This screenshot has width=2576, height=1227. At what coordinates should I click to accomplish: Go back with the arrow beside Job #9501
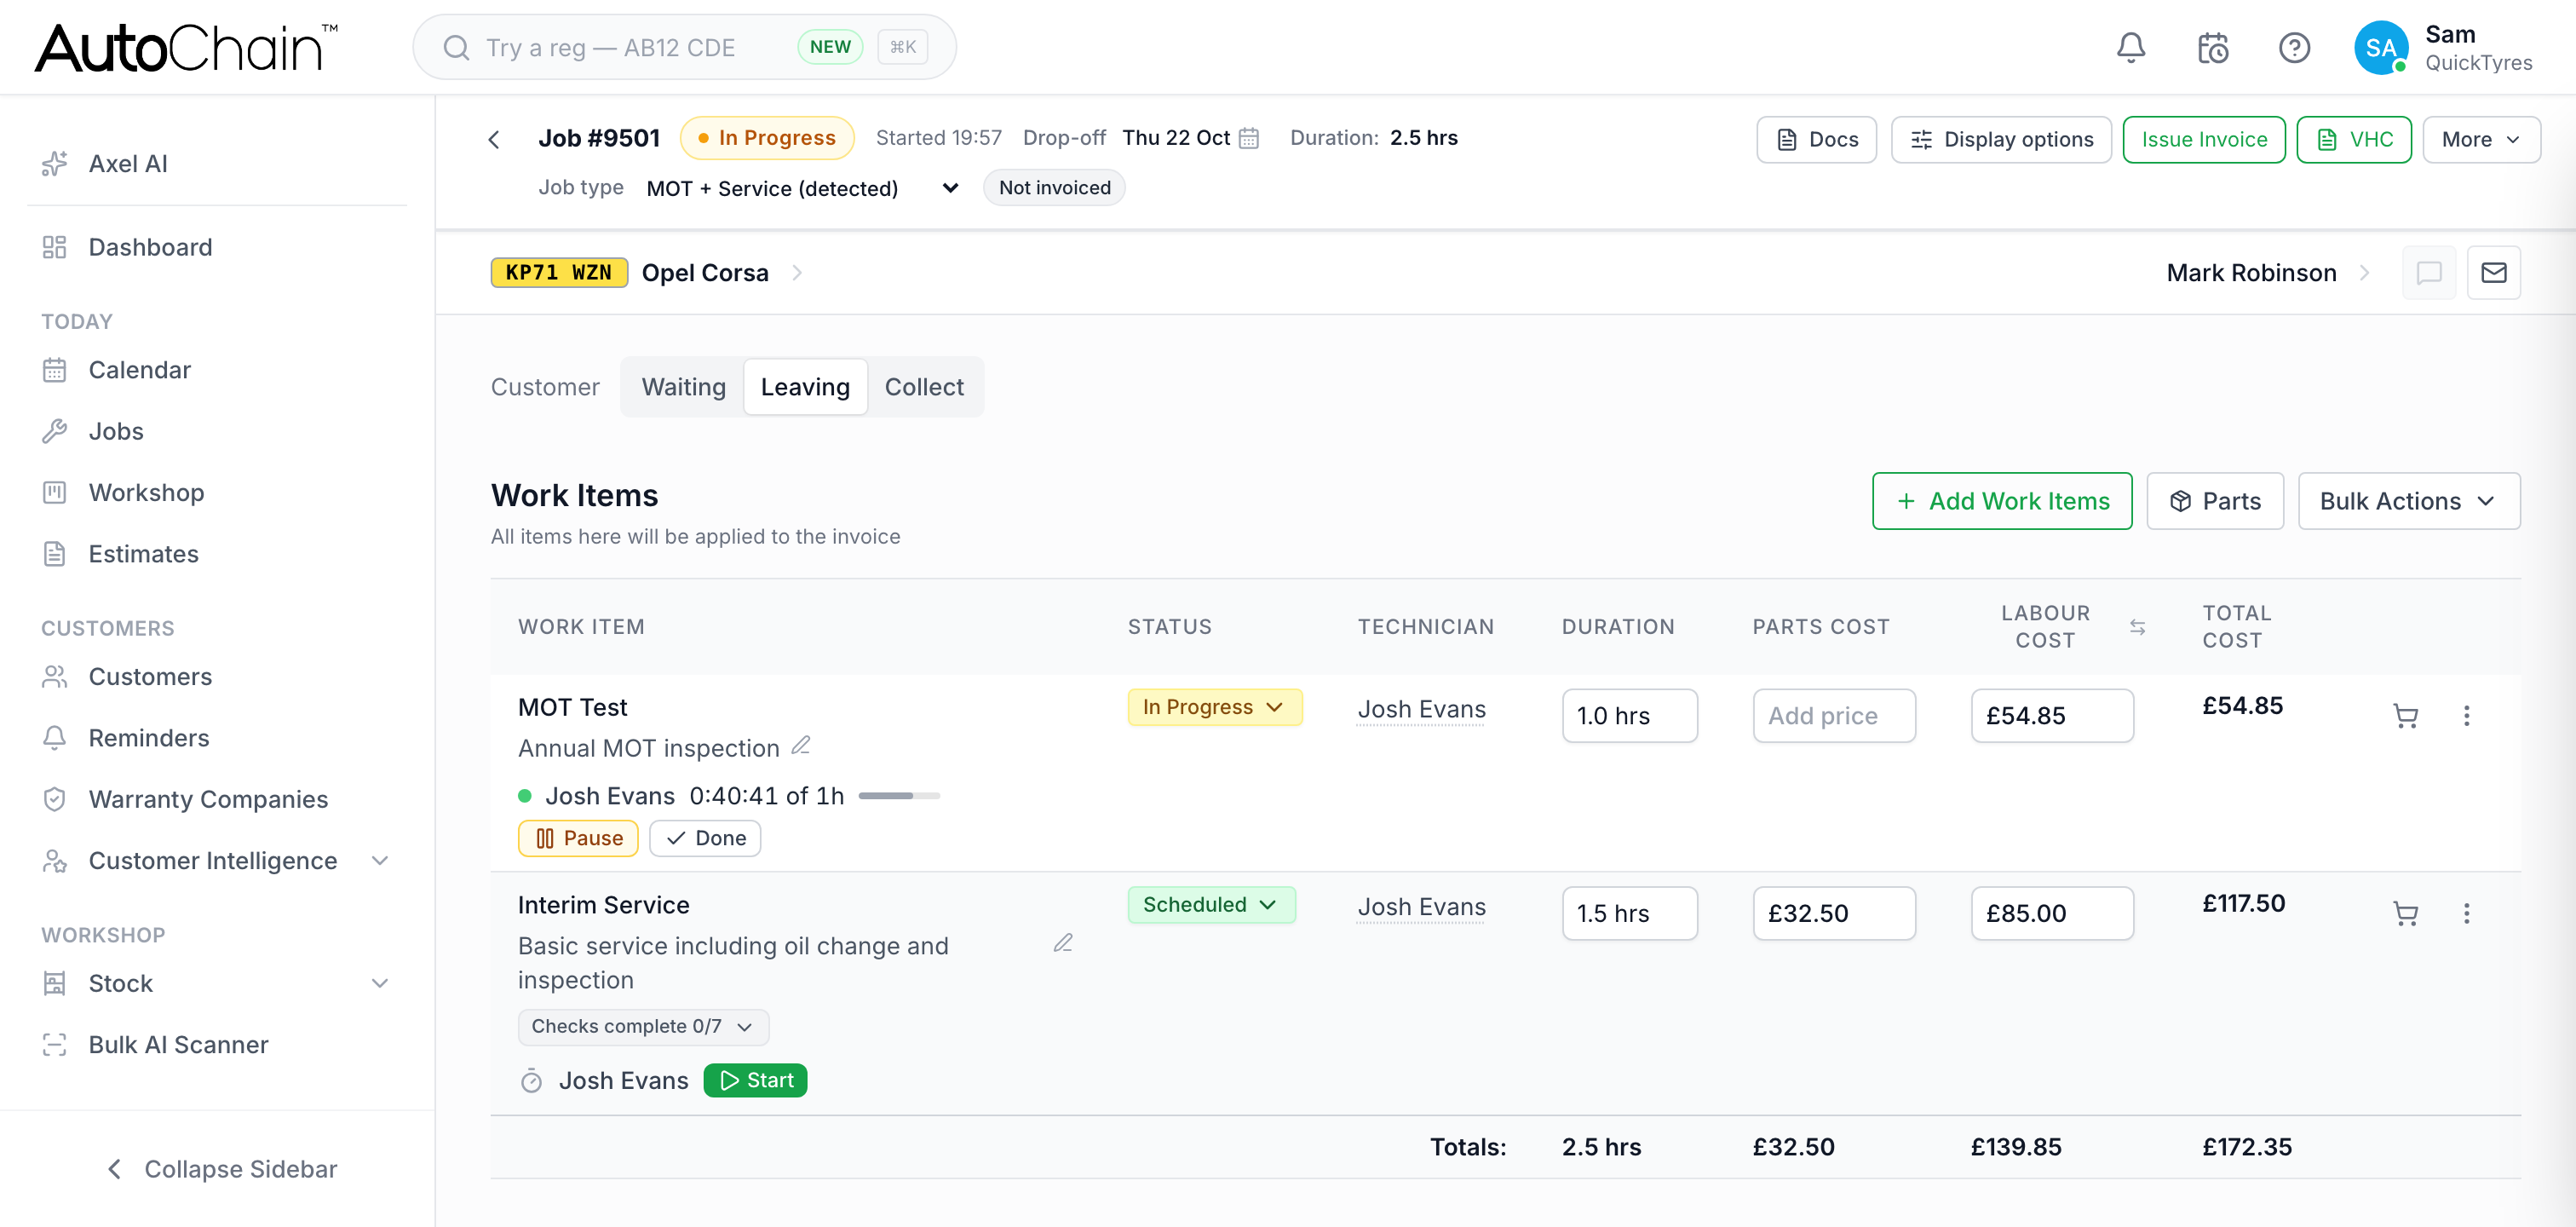click(x=494, y=139)
